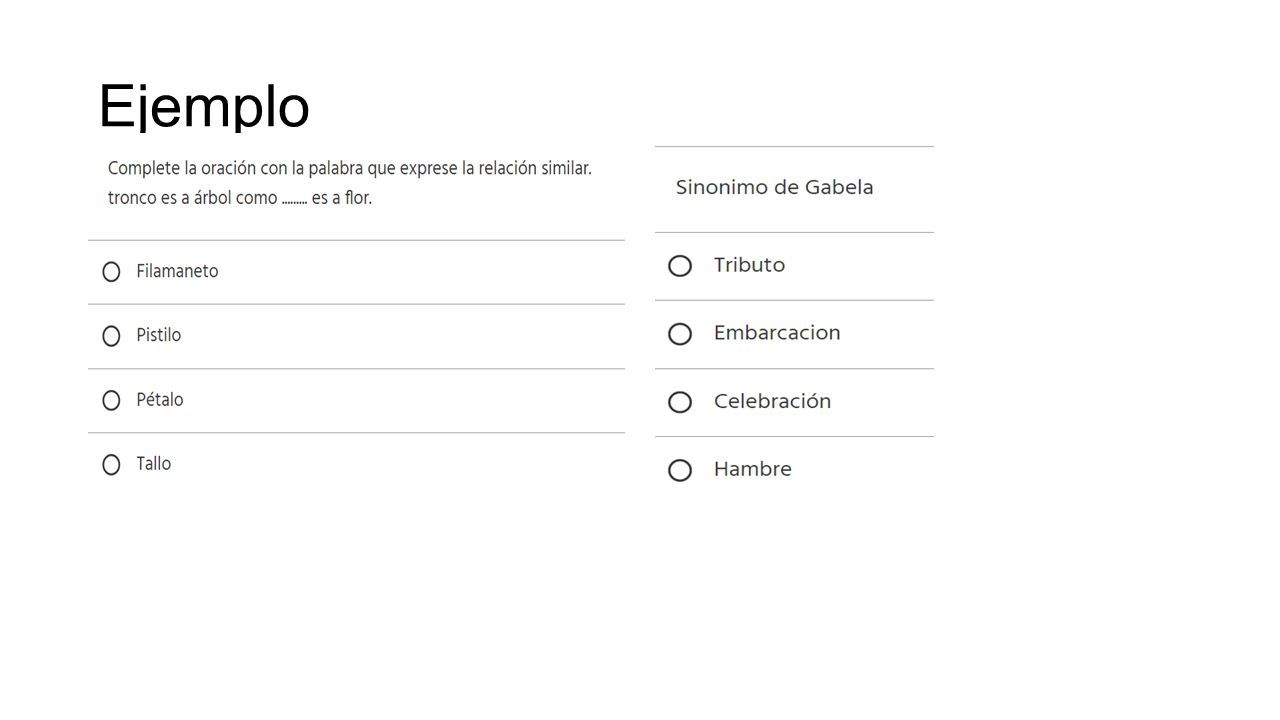Screen dimensions: 1280x720
Task: Select the Embarcacion radio button
Action: (x=680, y=334)
